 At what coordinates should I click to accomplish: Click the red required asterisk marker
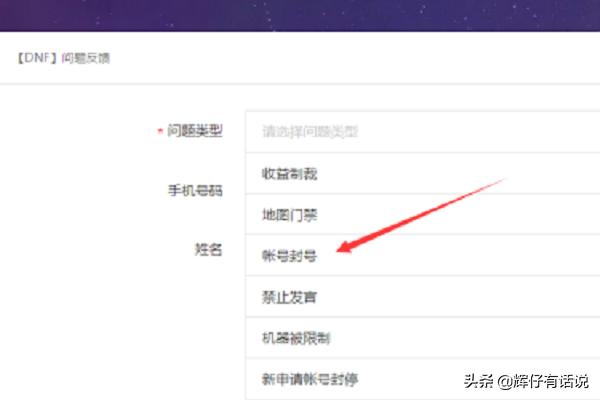[160, 132]
